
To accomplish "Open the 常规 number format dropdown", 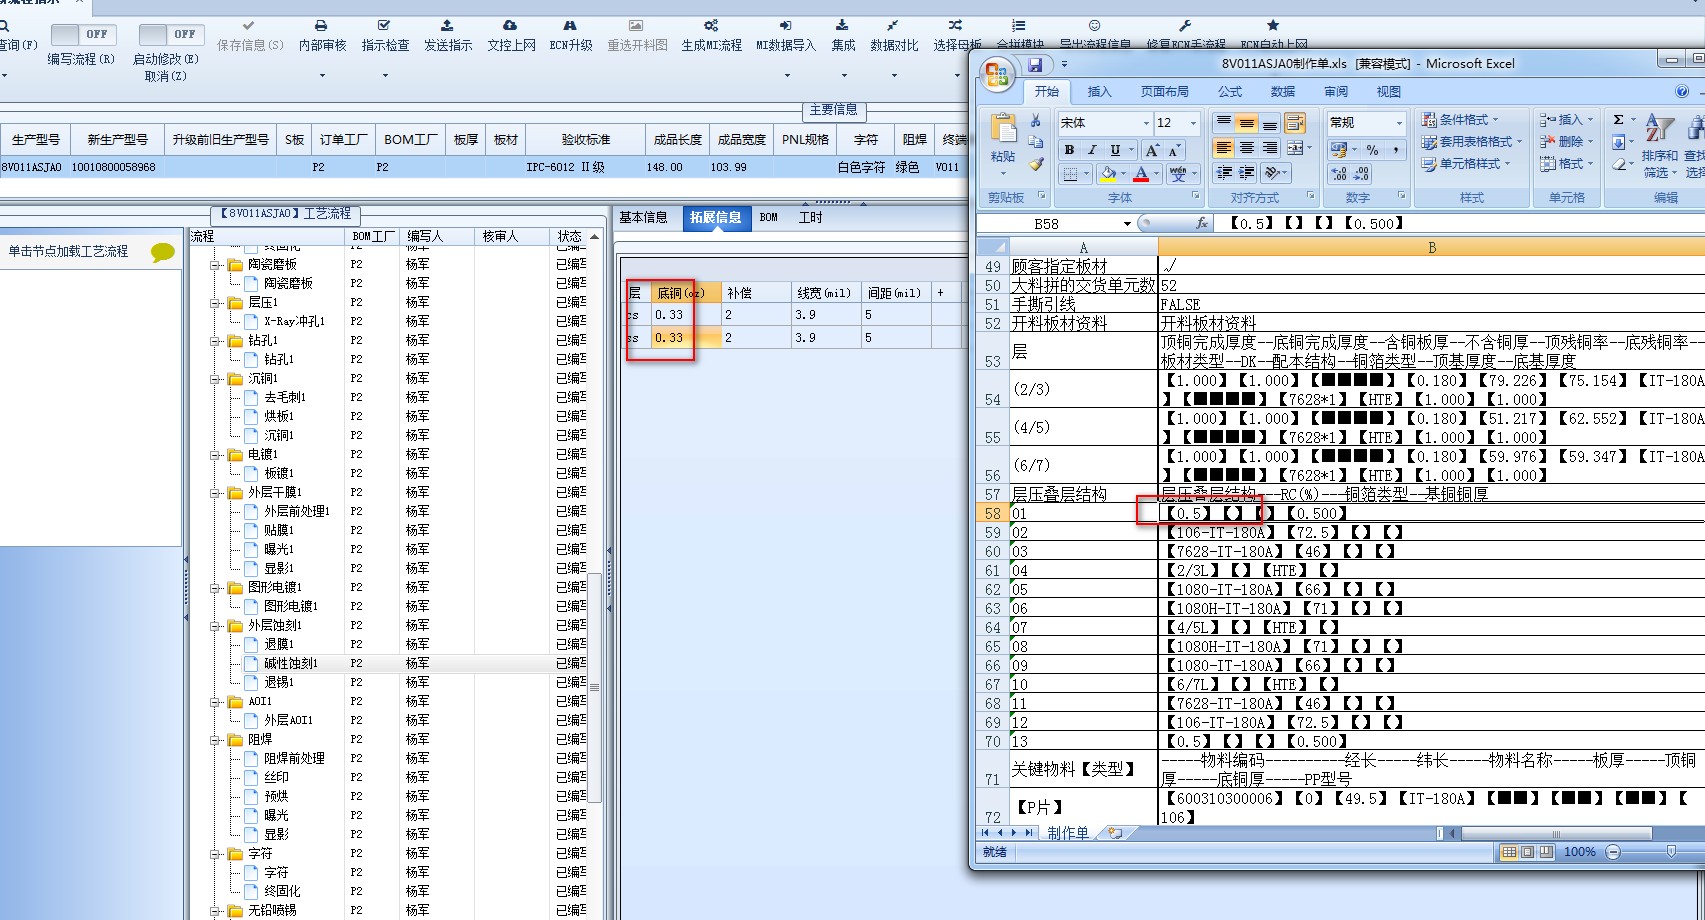I will pyautogui.click(x=1399, y=123).
